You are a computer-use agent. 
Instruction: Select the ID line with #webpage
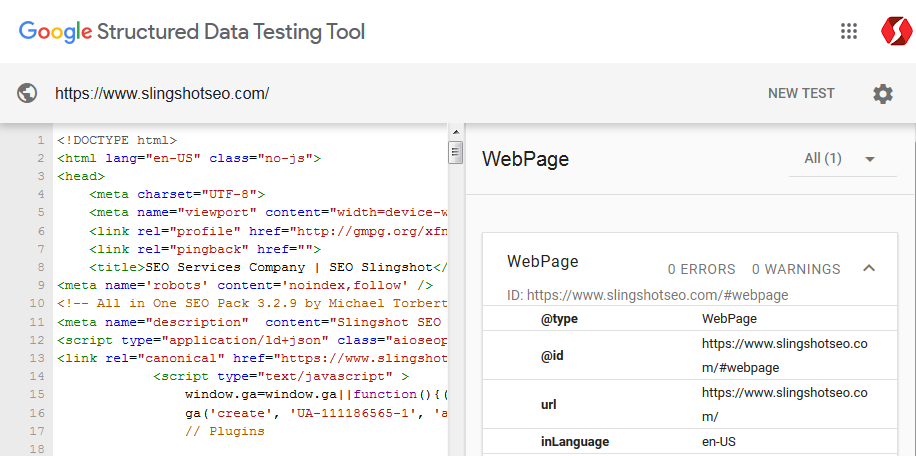648,295
